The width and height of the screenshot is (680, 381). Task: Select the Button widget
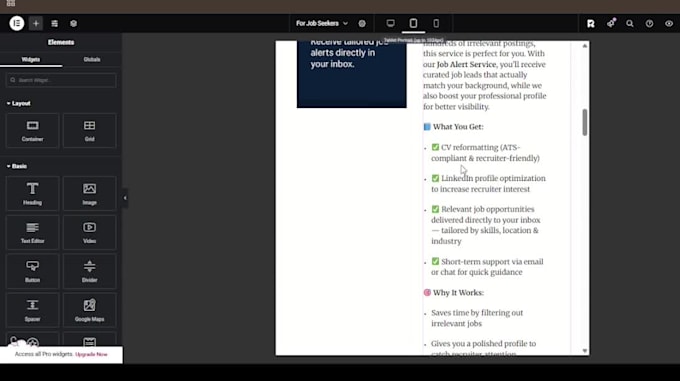coord(33,271)
